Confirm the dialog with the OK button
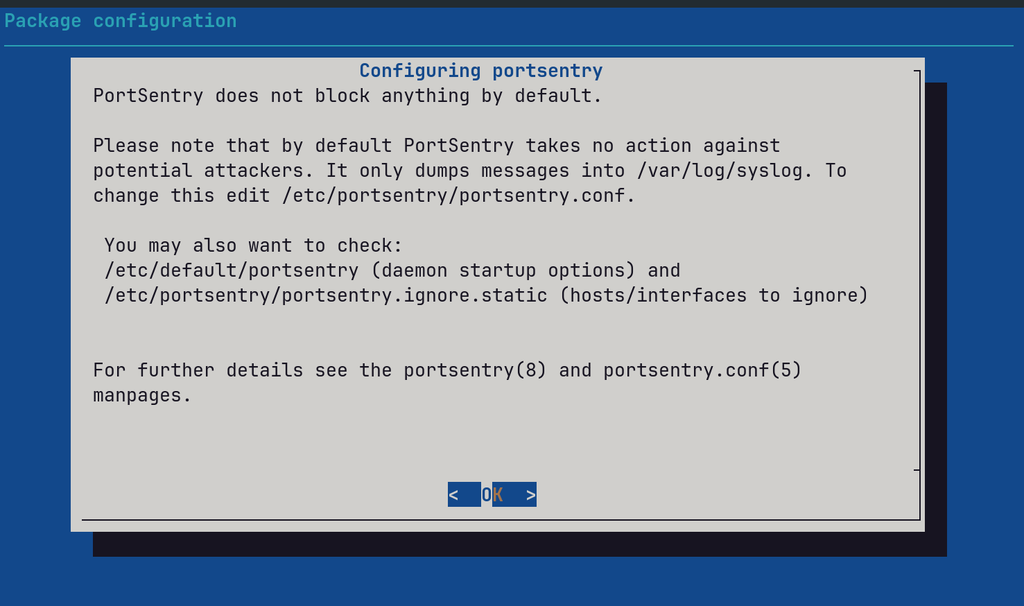 click(x=492, y=495)
